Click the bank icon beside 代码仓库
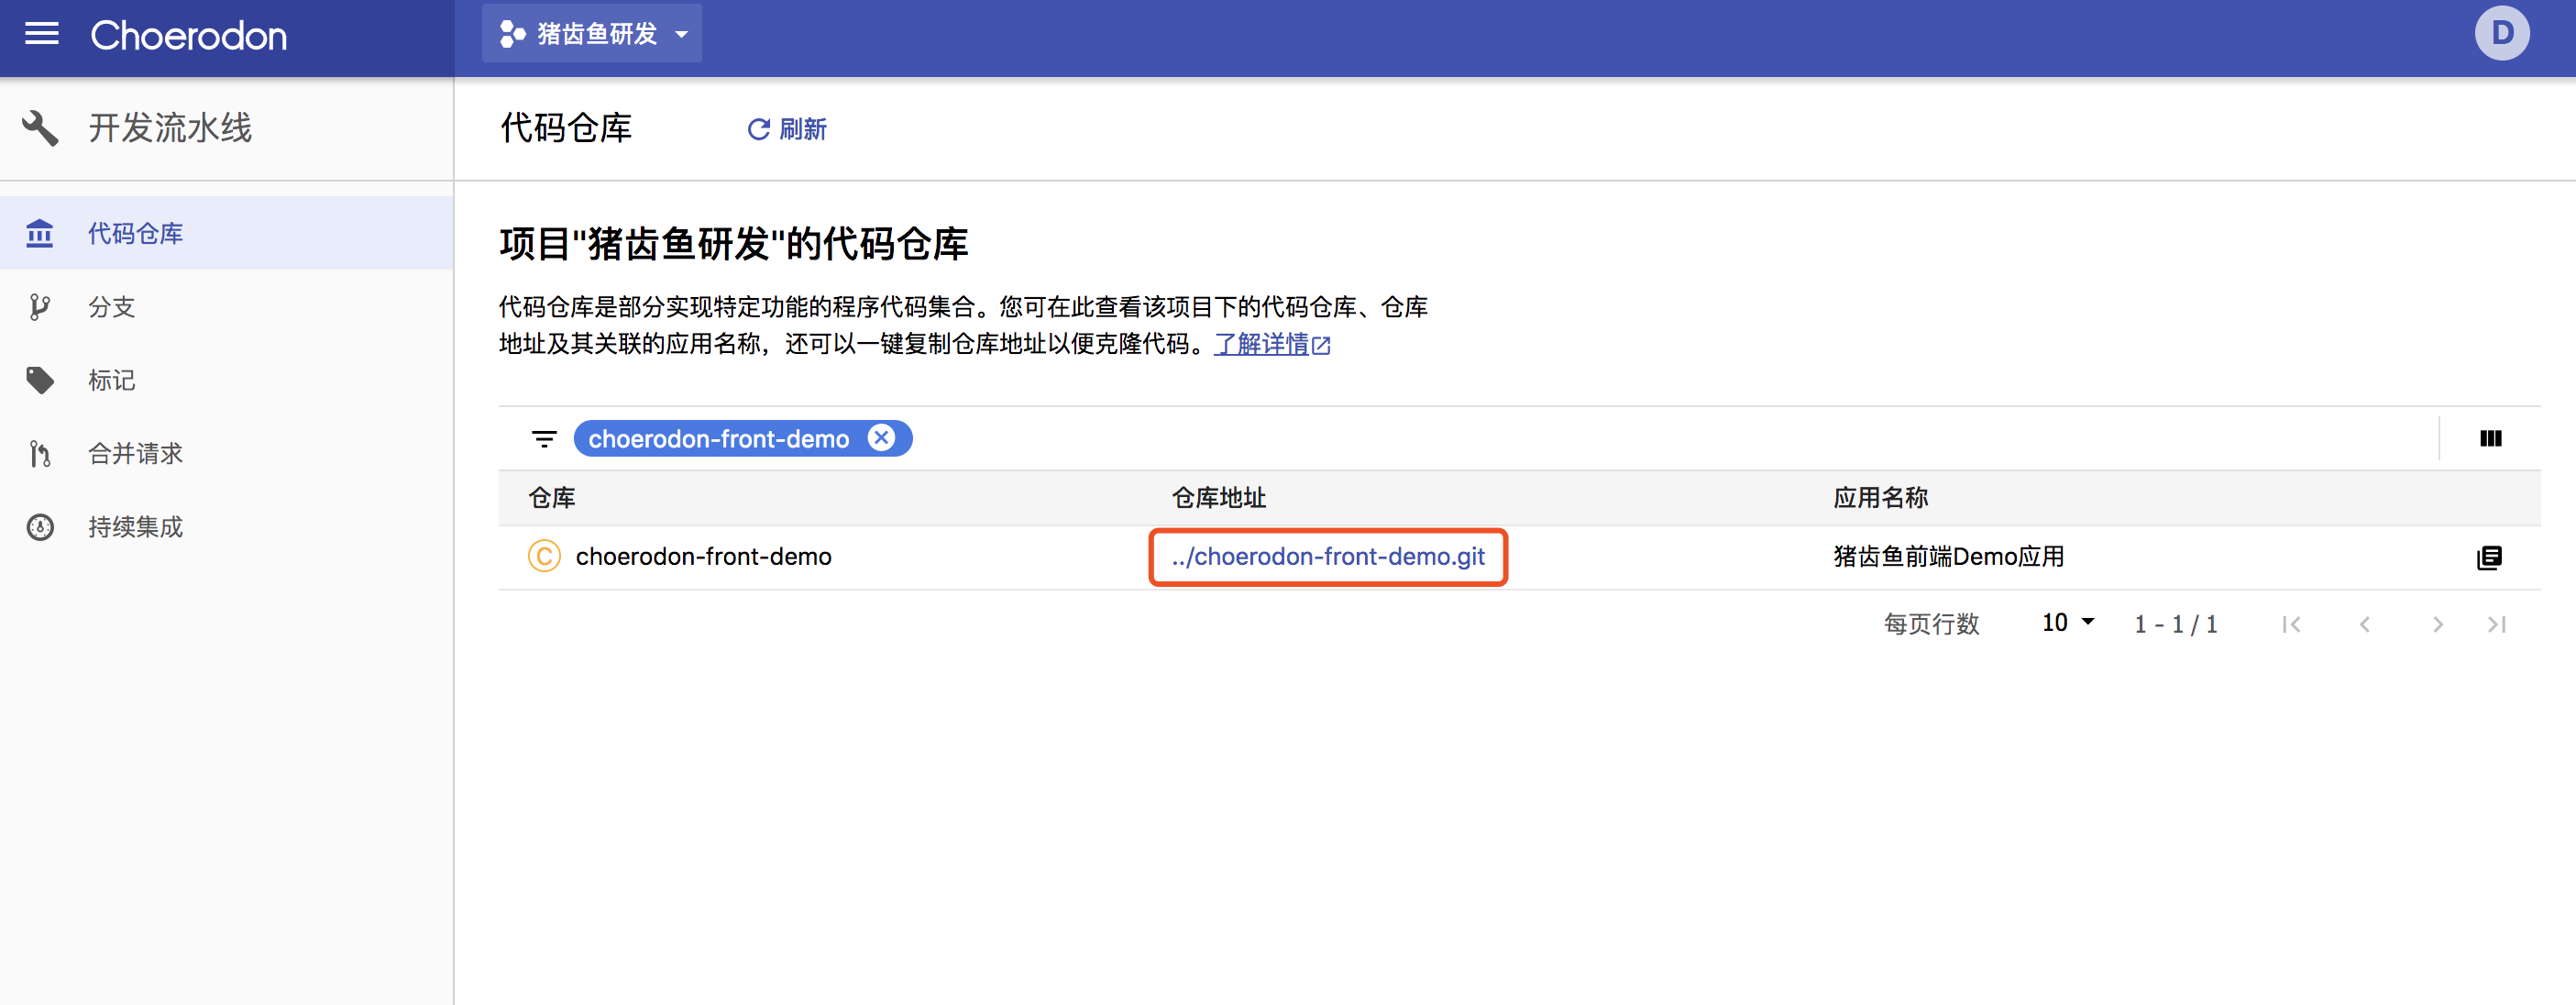The image size is (2576, 1005). [x=40, y=233]
